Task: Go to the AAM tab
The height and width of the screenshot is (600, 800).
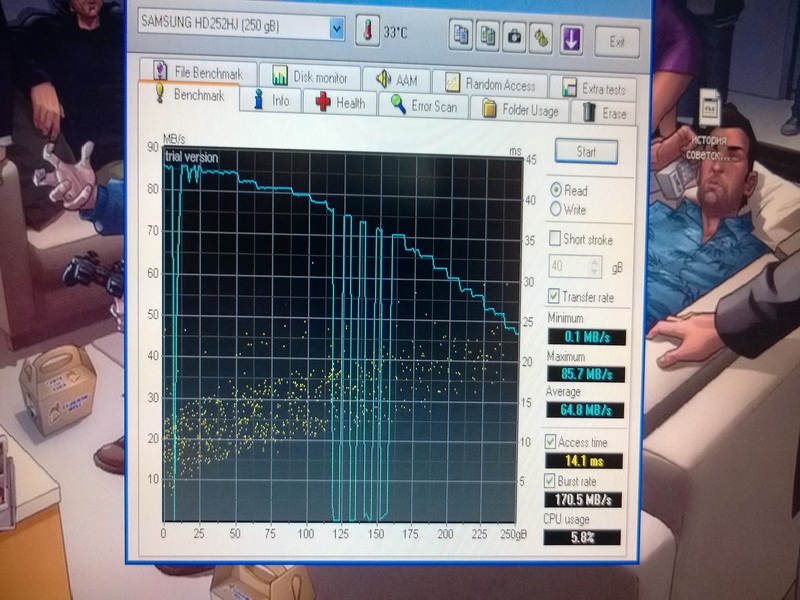Action: [x=397, y=80]
